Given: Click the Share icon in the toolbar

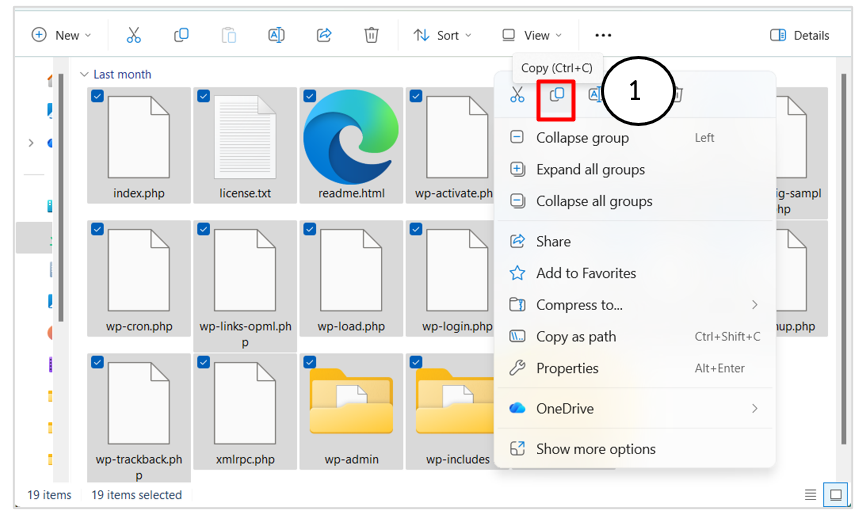Looking at the screenshot, I should tap(324, 35).
